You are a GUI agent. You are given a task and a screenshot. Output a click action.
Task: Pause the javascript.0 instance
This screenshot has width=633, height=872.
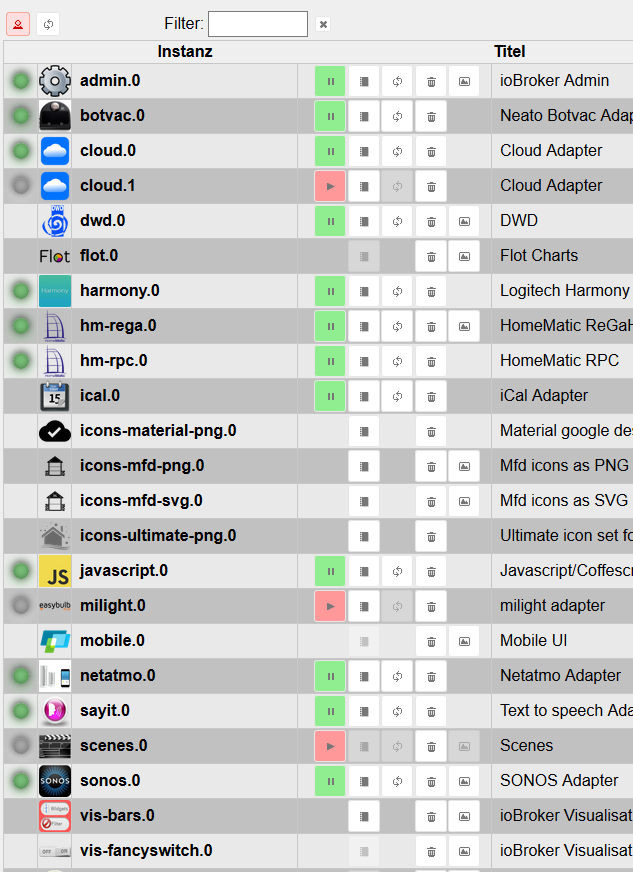pyautogui.click(x=330, y=571)
